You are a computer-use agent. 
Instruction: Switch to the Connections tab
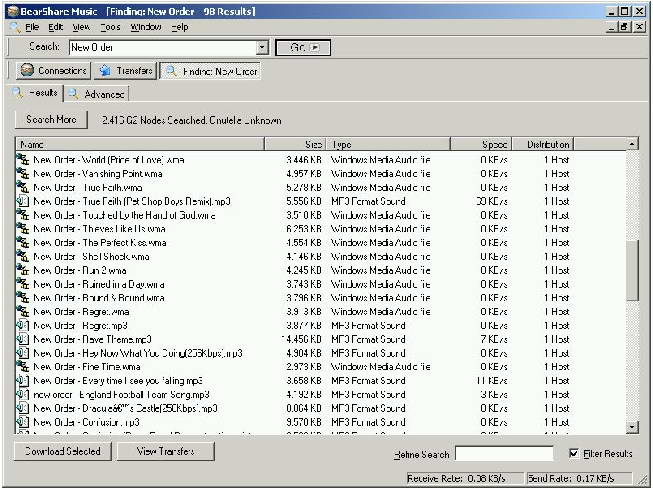click(x=54, y=70)
